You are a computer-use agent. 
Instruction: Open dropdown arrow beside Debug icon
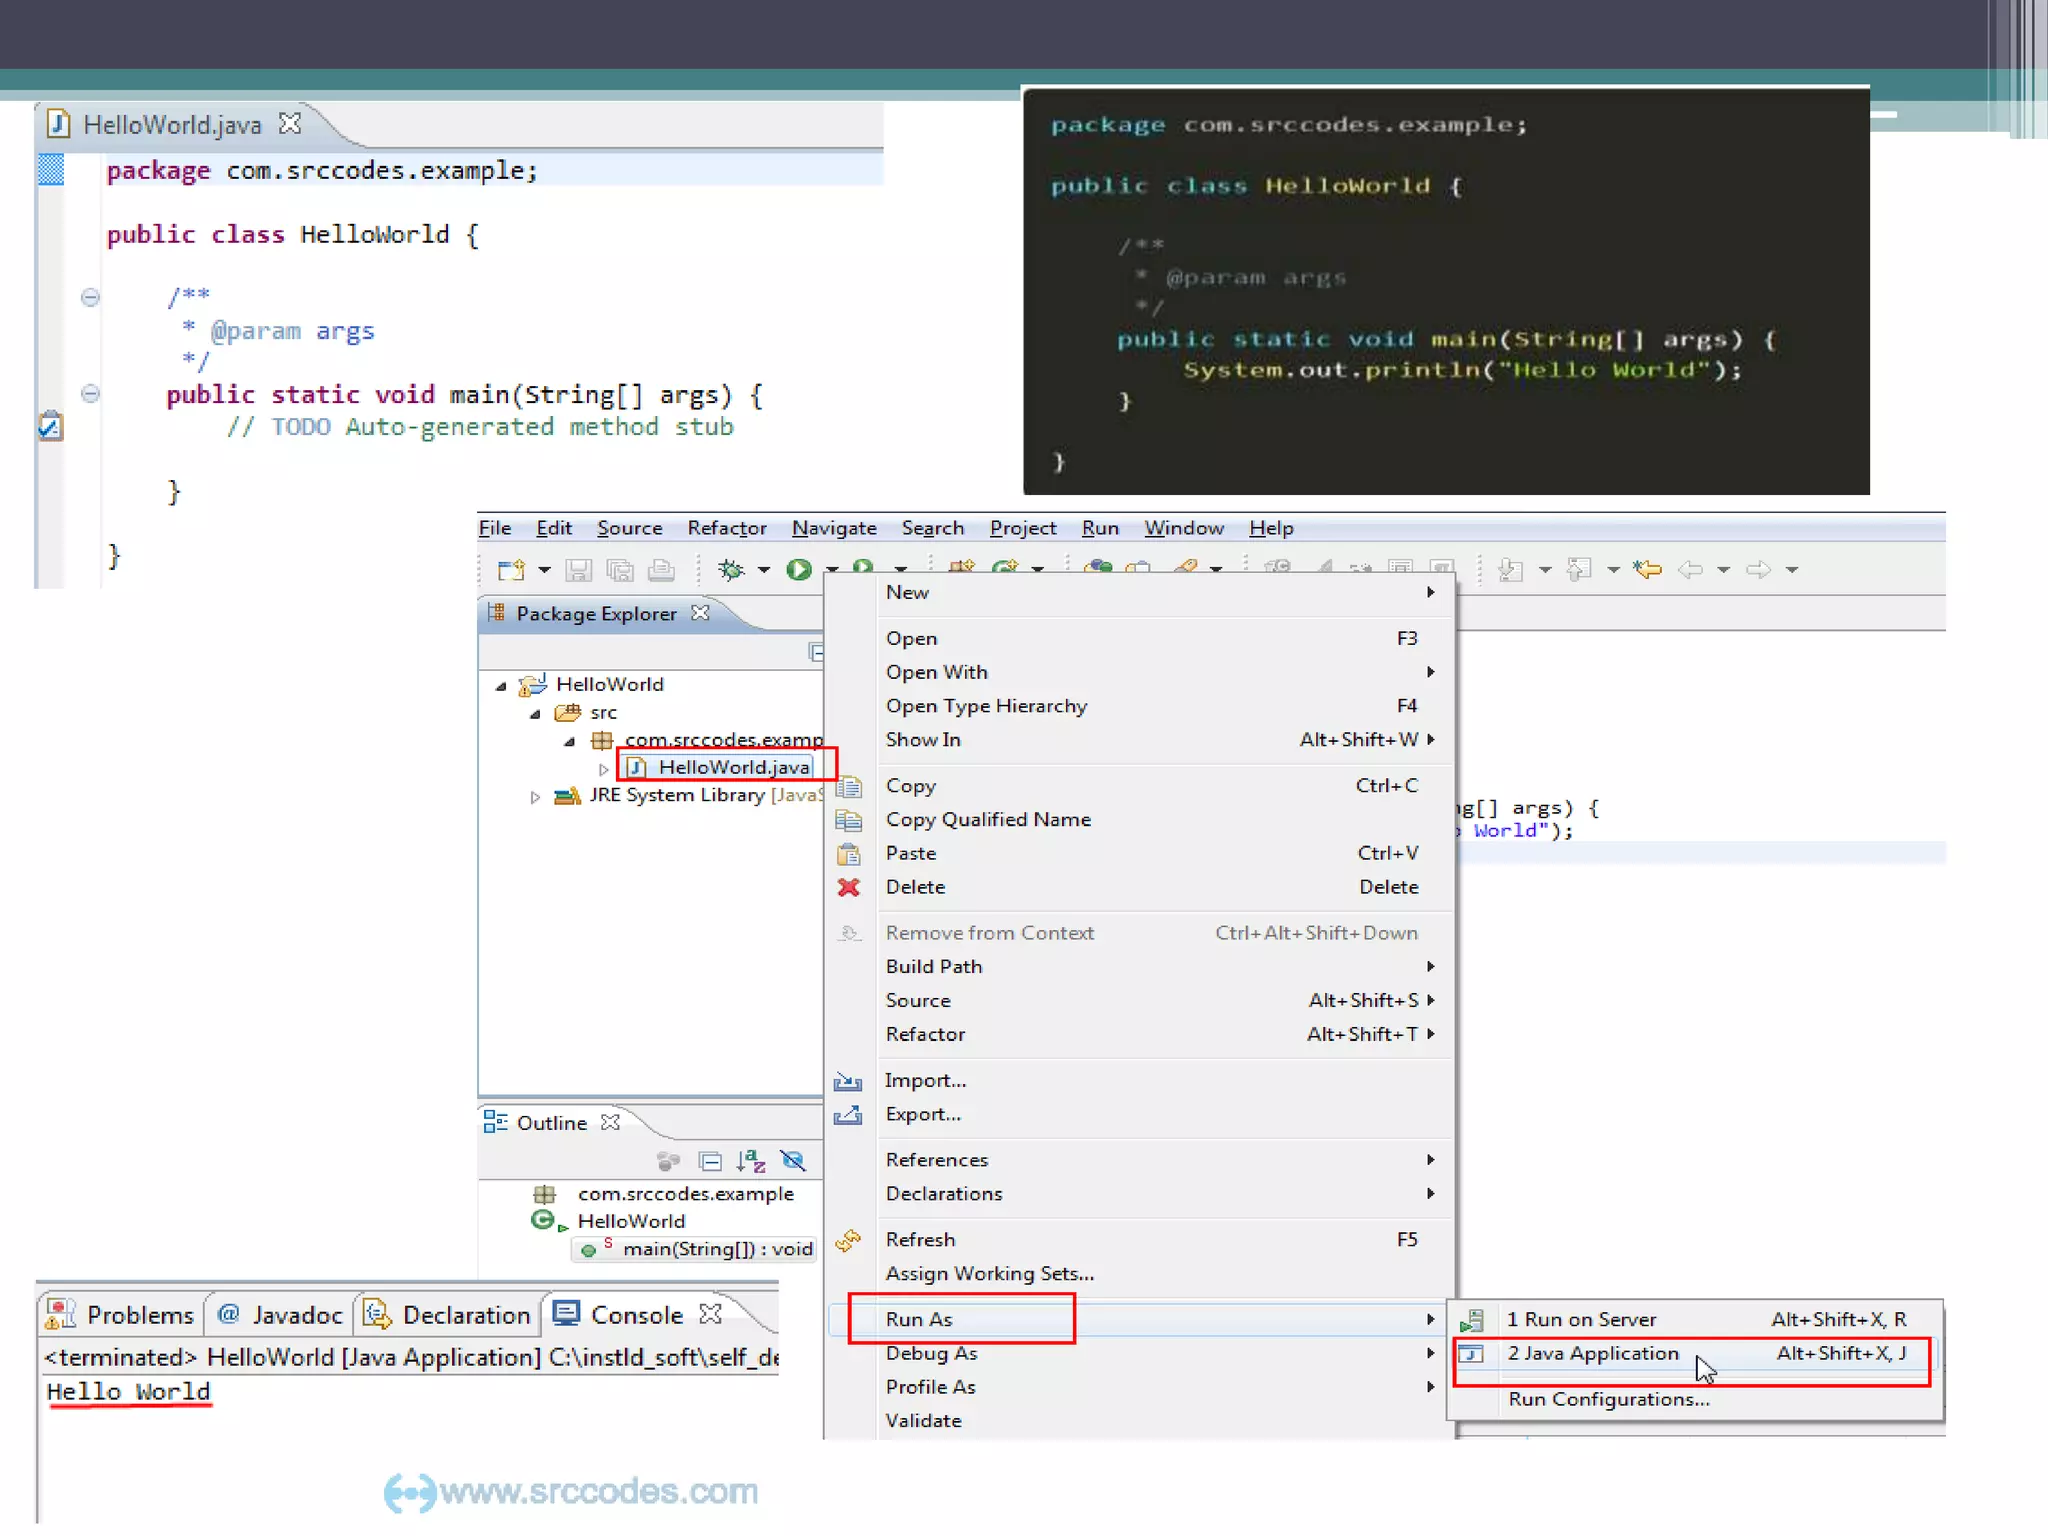(x=764, y=570)
